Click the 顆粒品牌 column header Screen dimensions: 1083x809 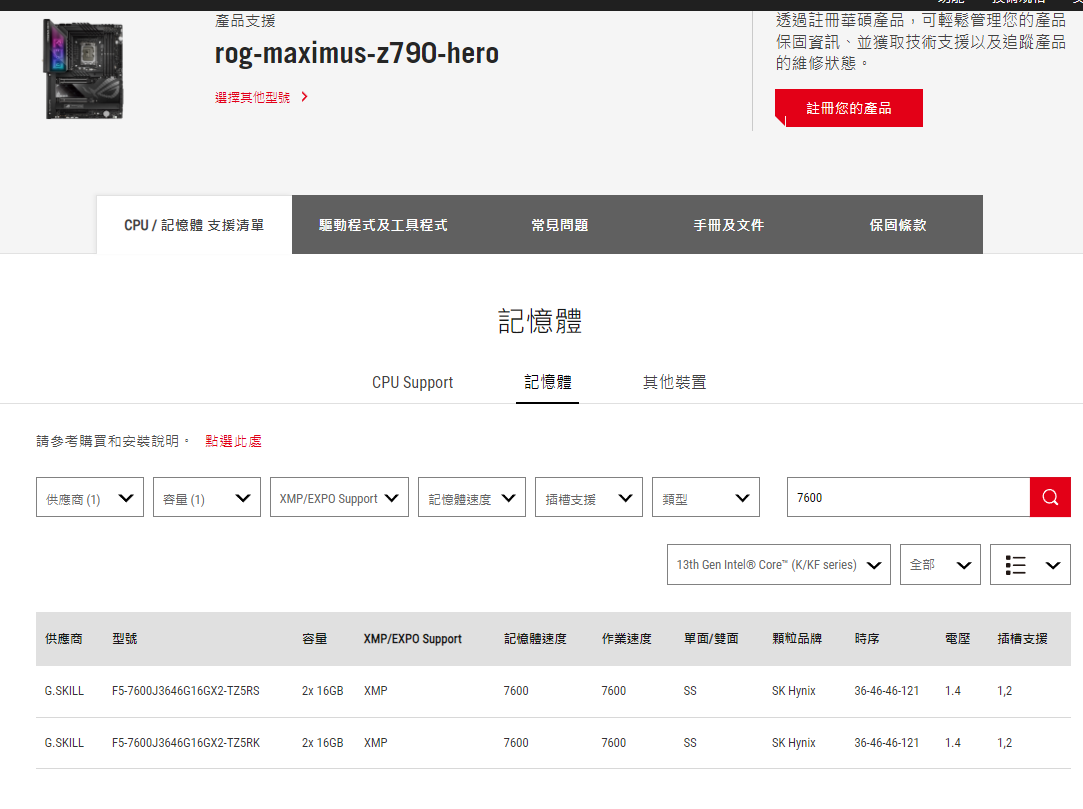tap(797, 638)
